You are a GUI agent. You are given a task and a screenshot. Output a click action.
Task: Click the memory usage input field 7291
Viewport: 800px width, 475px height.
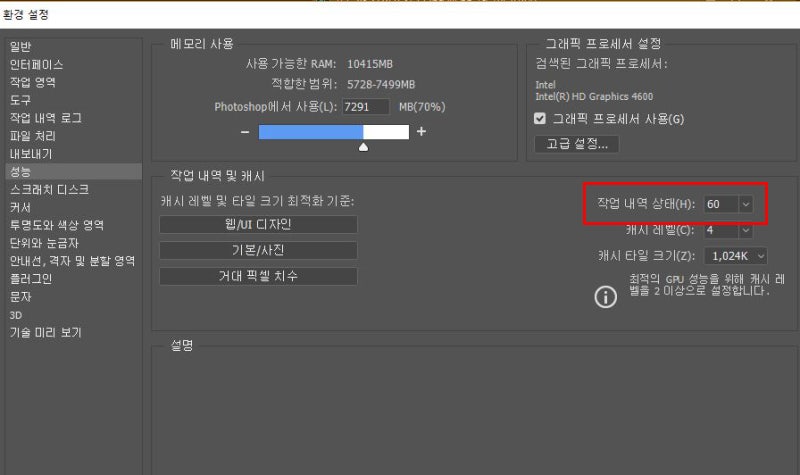365,107
